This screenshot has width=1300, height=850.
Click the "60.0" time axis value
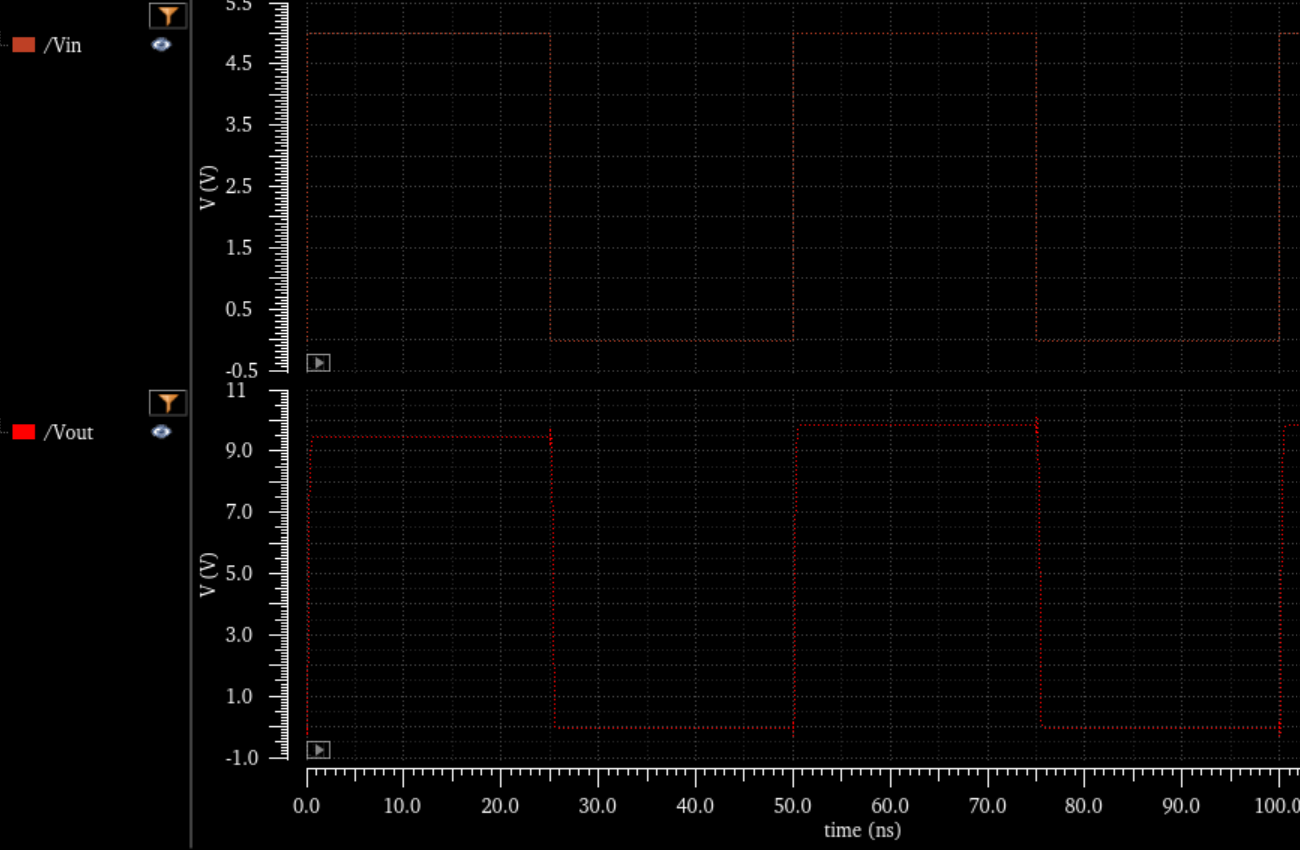889,806
